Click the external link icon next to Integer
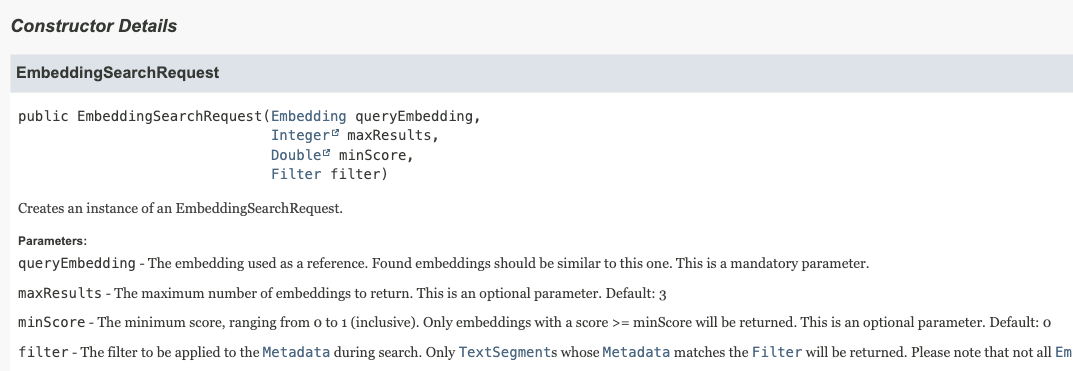 [335, 133]
